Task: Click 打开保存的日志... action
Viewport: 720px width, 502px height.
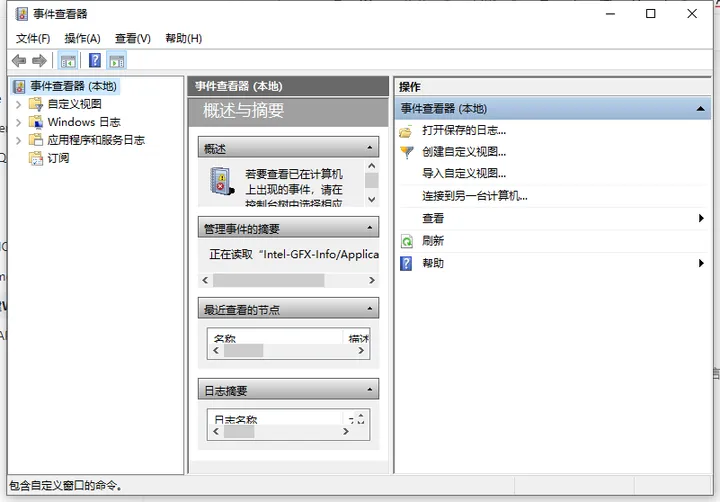Action: [464, 130]
